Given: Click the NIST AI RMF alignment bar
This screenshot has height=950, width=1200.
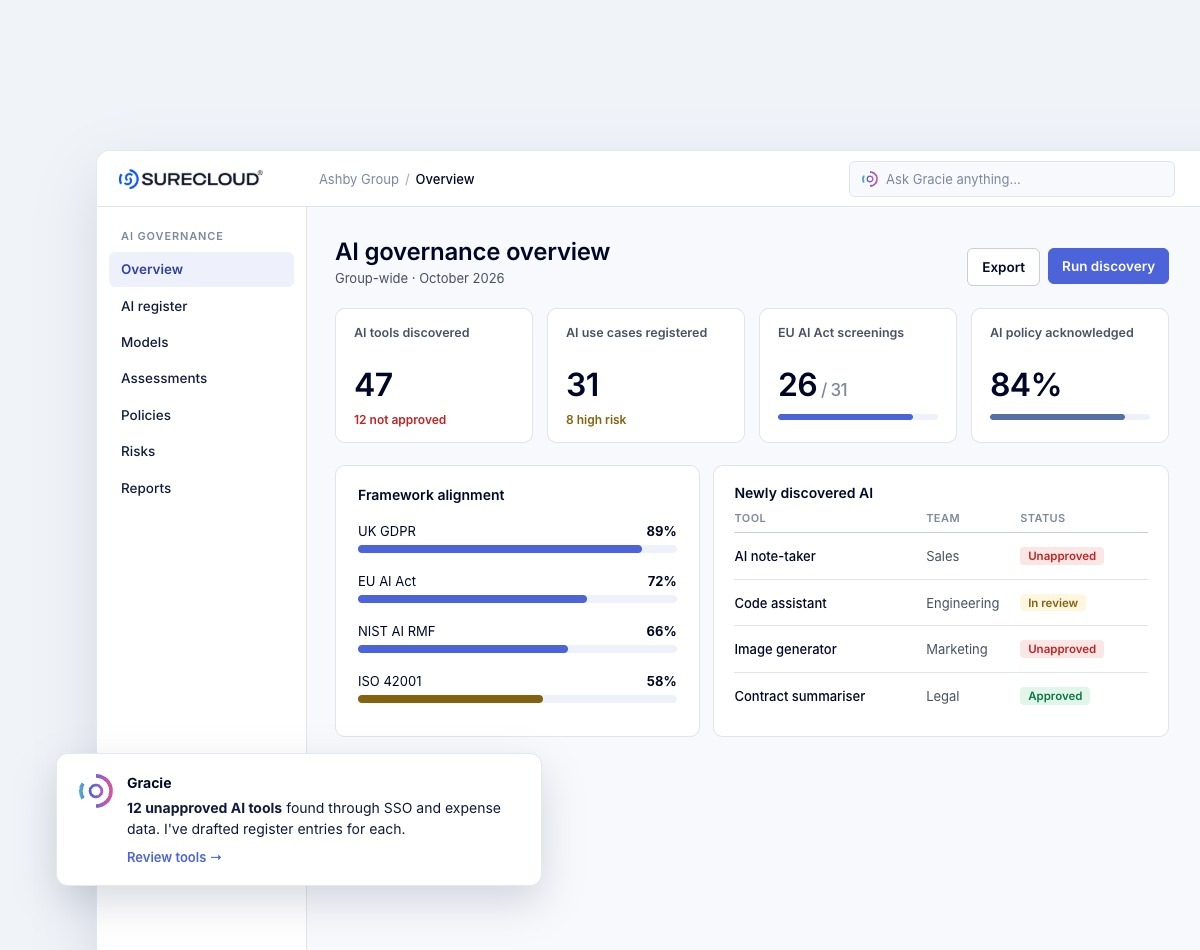Looking at the screenshot, I should coord(517,649).
